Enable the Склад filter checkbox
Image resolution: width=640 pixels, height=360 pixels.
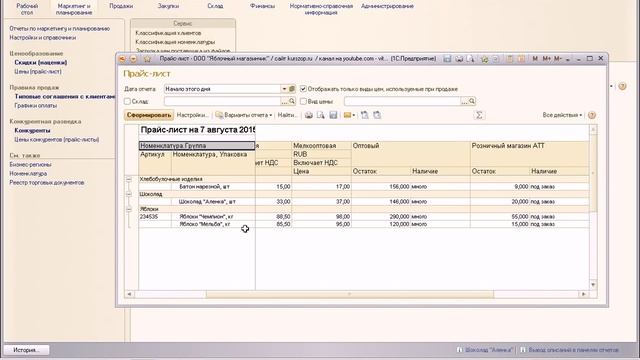[x=127, y=101]
